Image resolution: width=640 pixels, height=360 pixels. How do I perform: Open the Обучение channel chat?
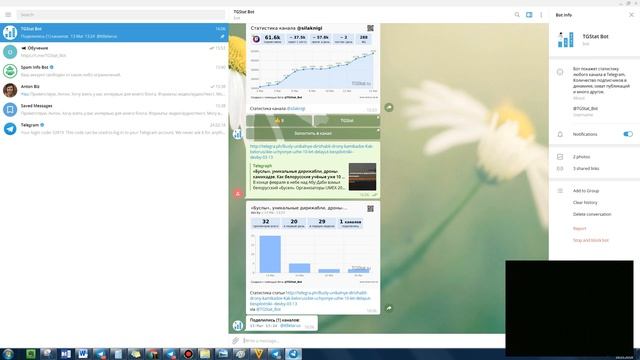(x=114, y=52)
